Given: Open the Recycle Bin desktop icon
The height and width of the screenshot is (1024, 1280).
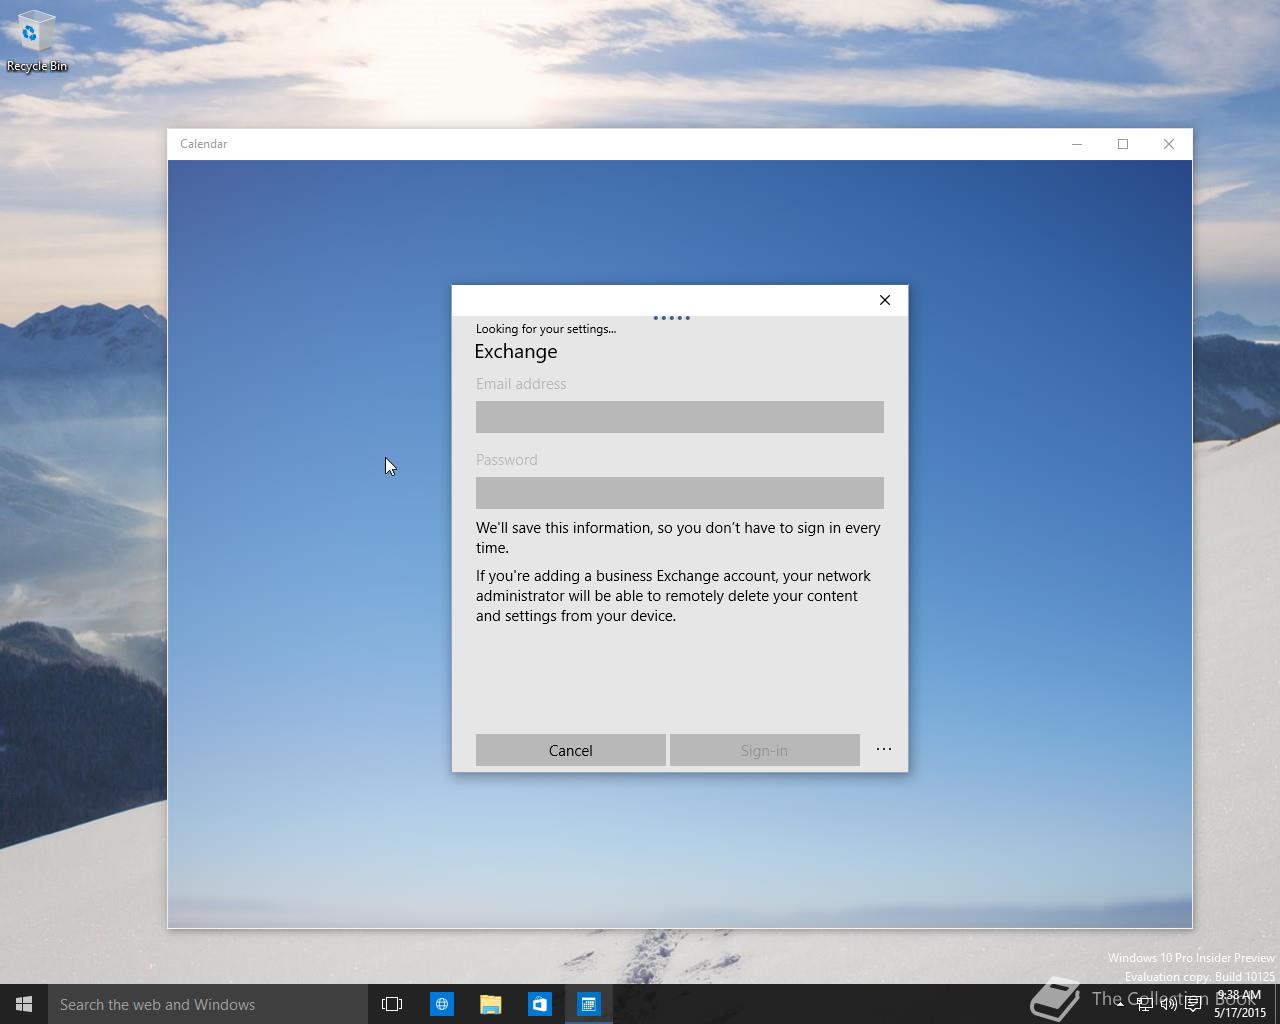Looking at the screenshot, I should tap(37, 42).
